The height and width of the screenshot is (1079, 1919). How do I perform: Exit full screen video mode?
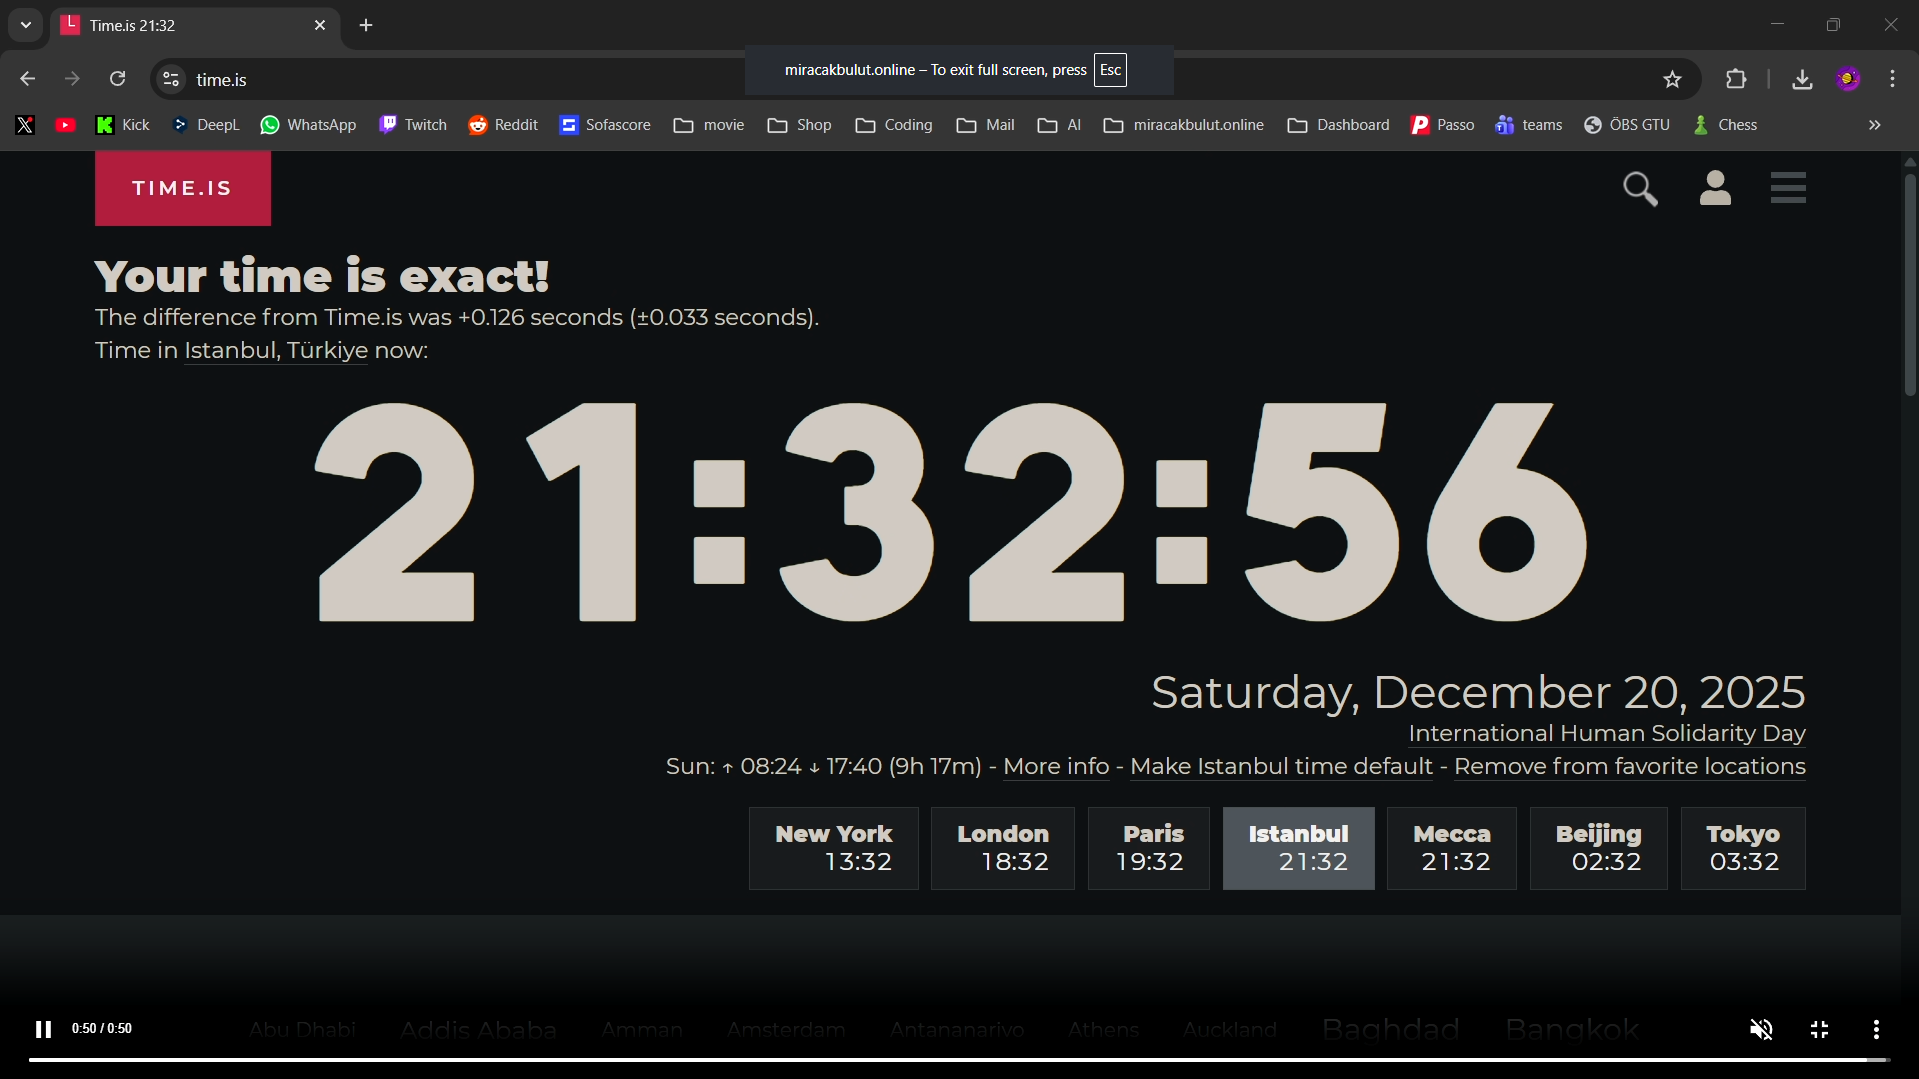[x=1819, y=1029]
